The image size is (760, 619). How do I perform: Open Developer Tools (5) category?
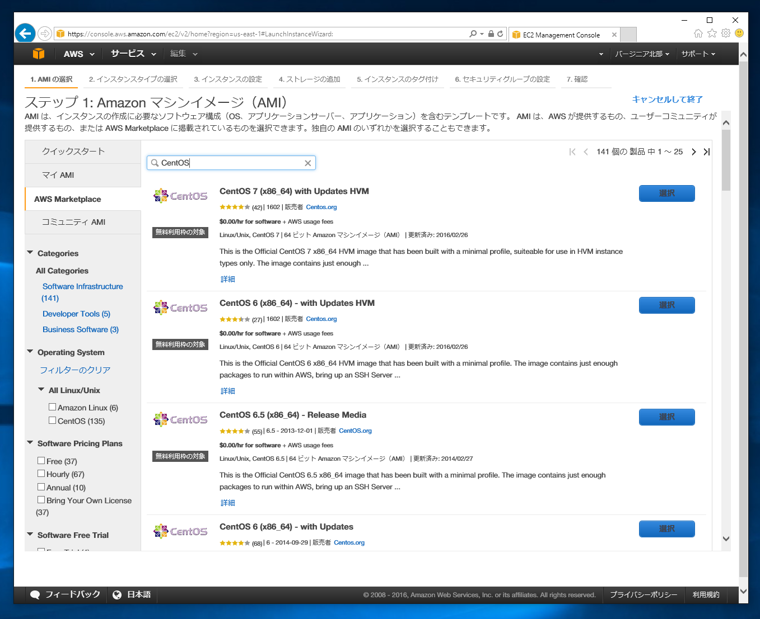click(76, 314)
